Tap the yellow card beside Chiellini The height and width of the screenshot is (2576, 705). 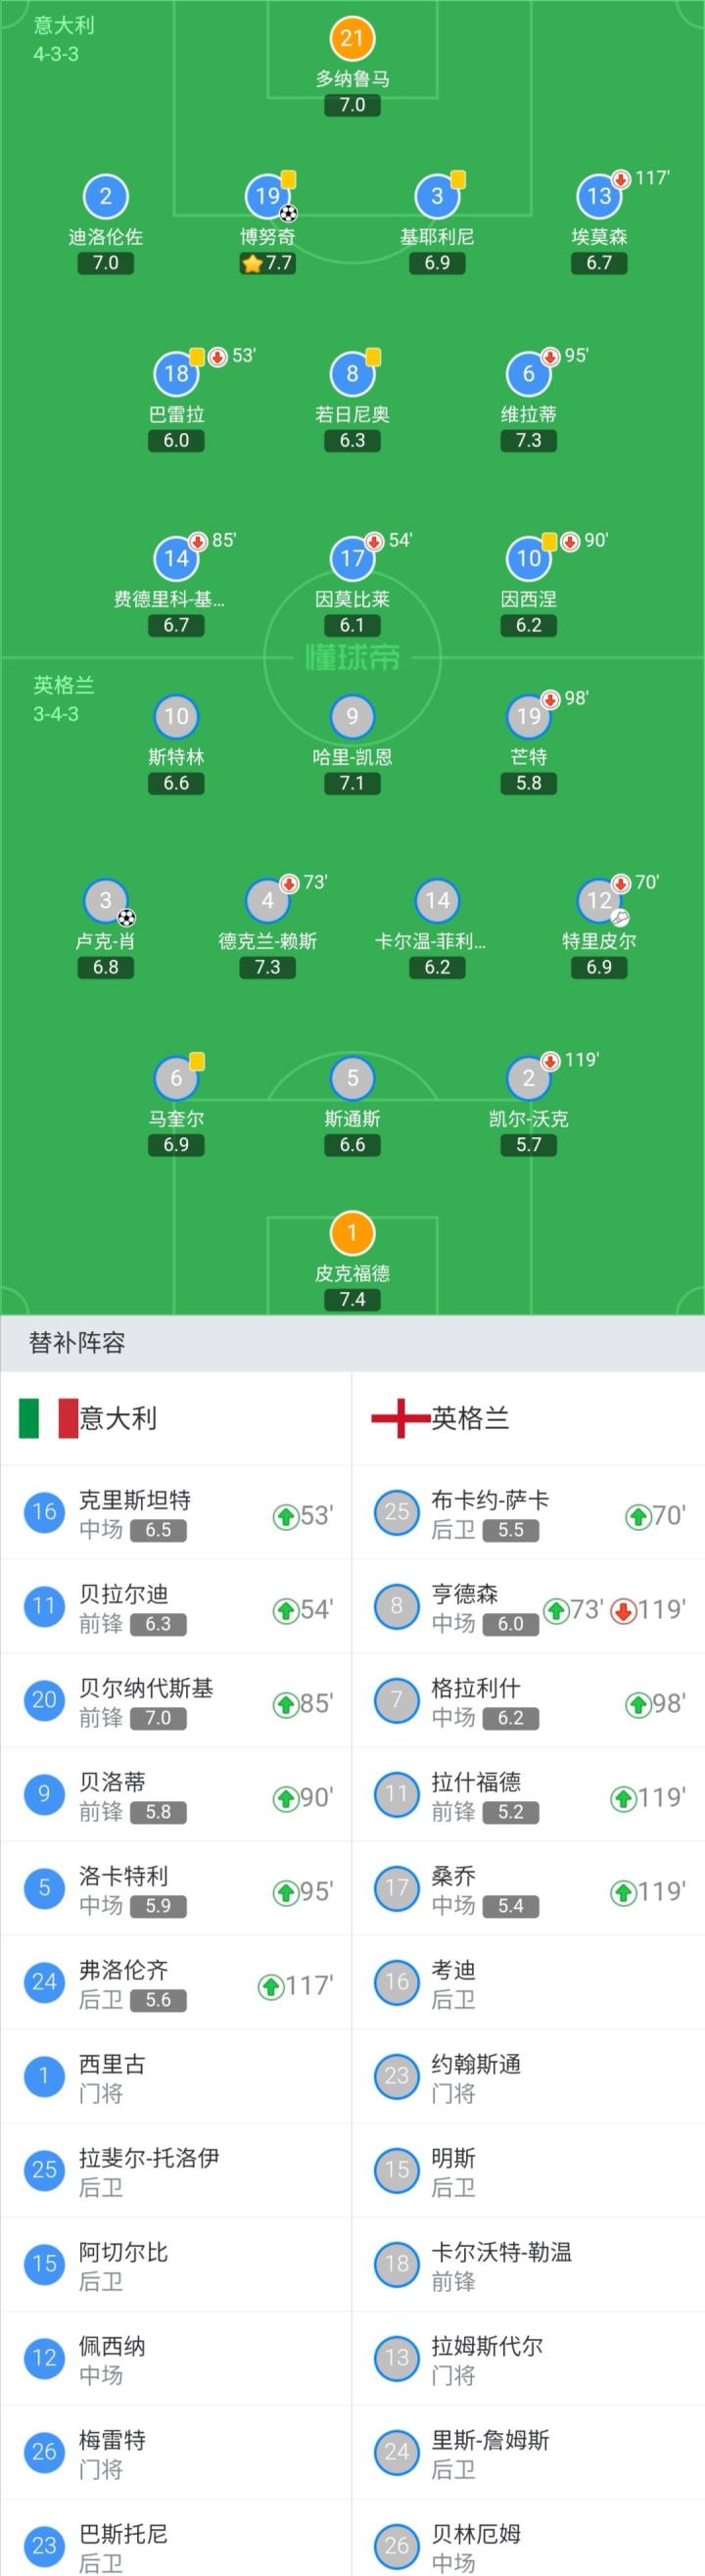[458, 180]
